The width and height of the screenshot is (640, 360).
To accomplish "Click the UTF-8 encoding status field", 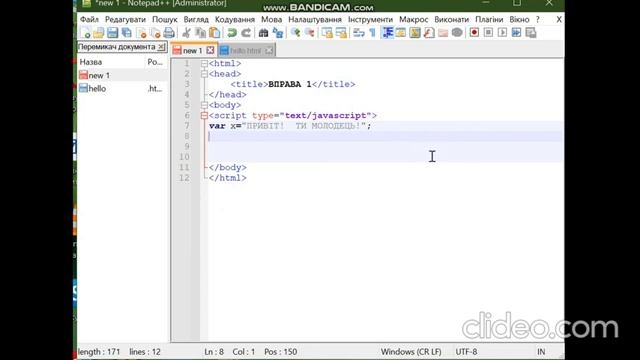I will tap(466, 352).
